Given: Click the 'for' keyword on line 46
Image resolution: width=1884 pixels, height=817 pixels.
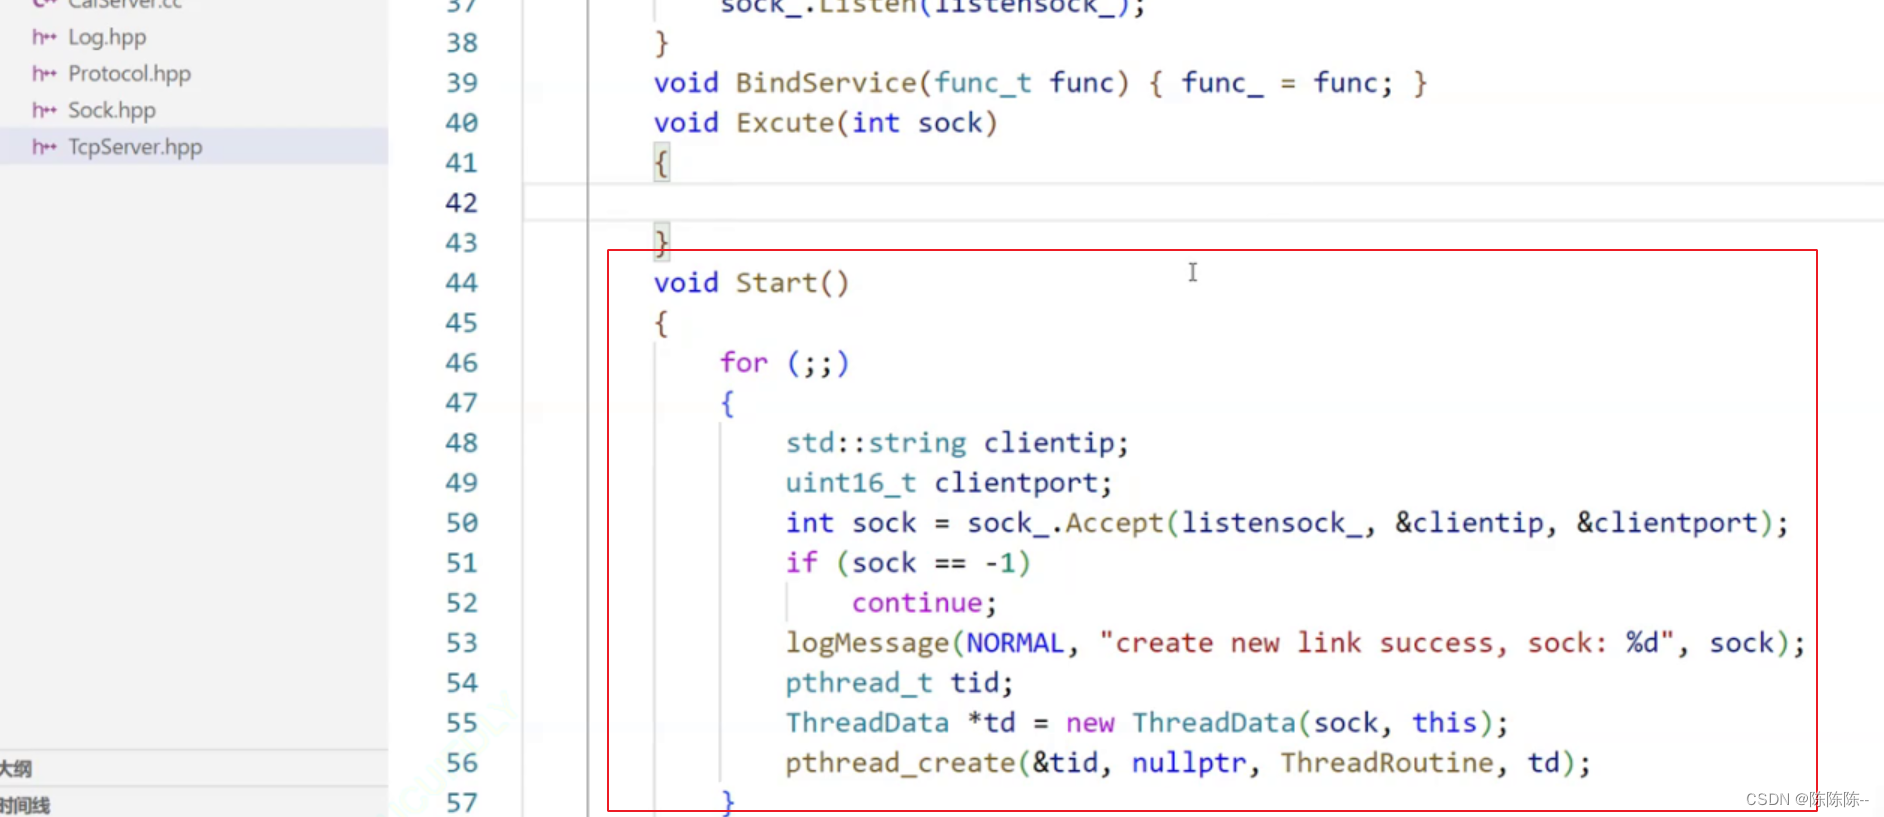Looking at the screenshot, I should click(x=744, y=363).
